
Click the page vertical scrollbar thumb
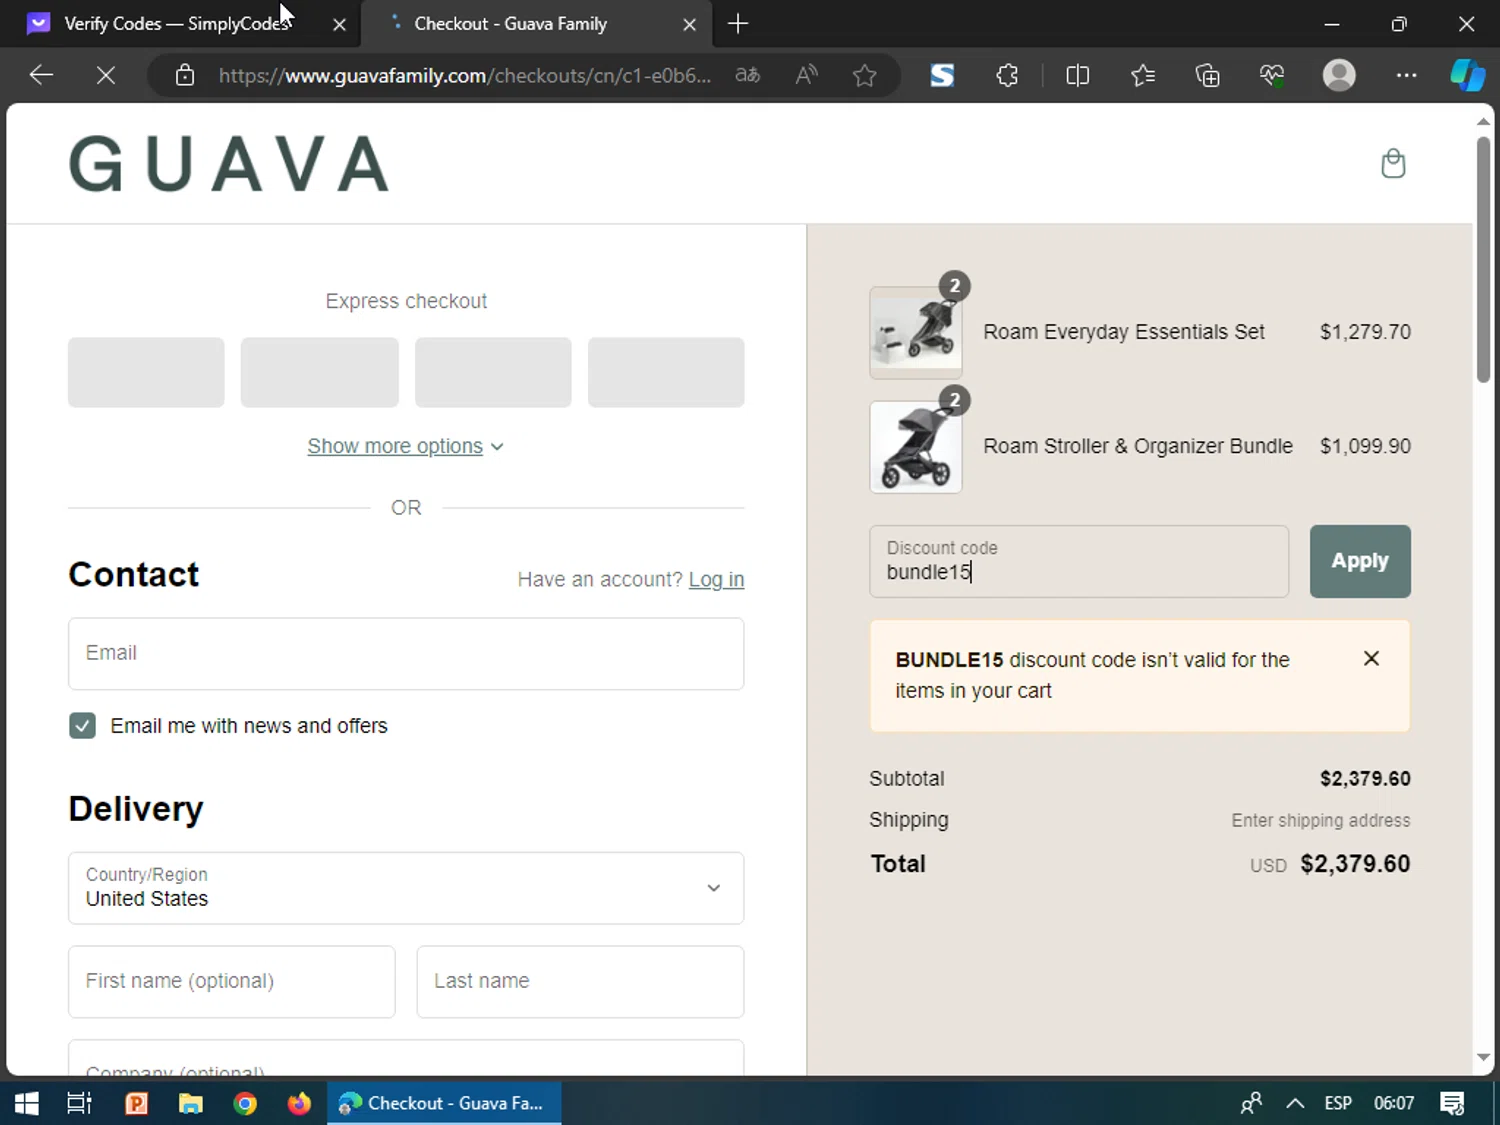coord(1483,260)
